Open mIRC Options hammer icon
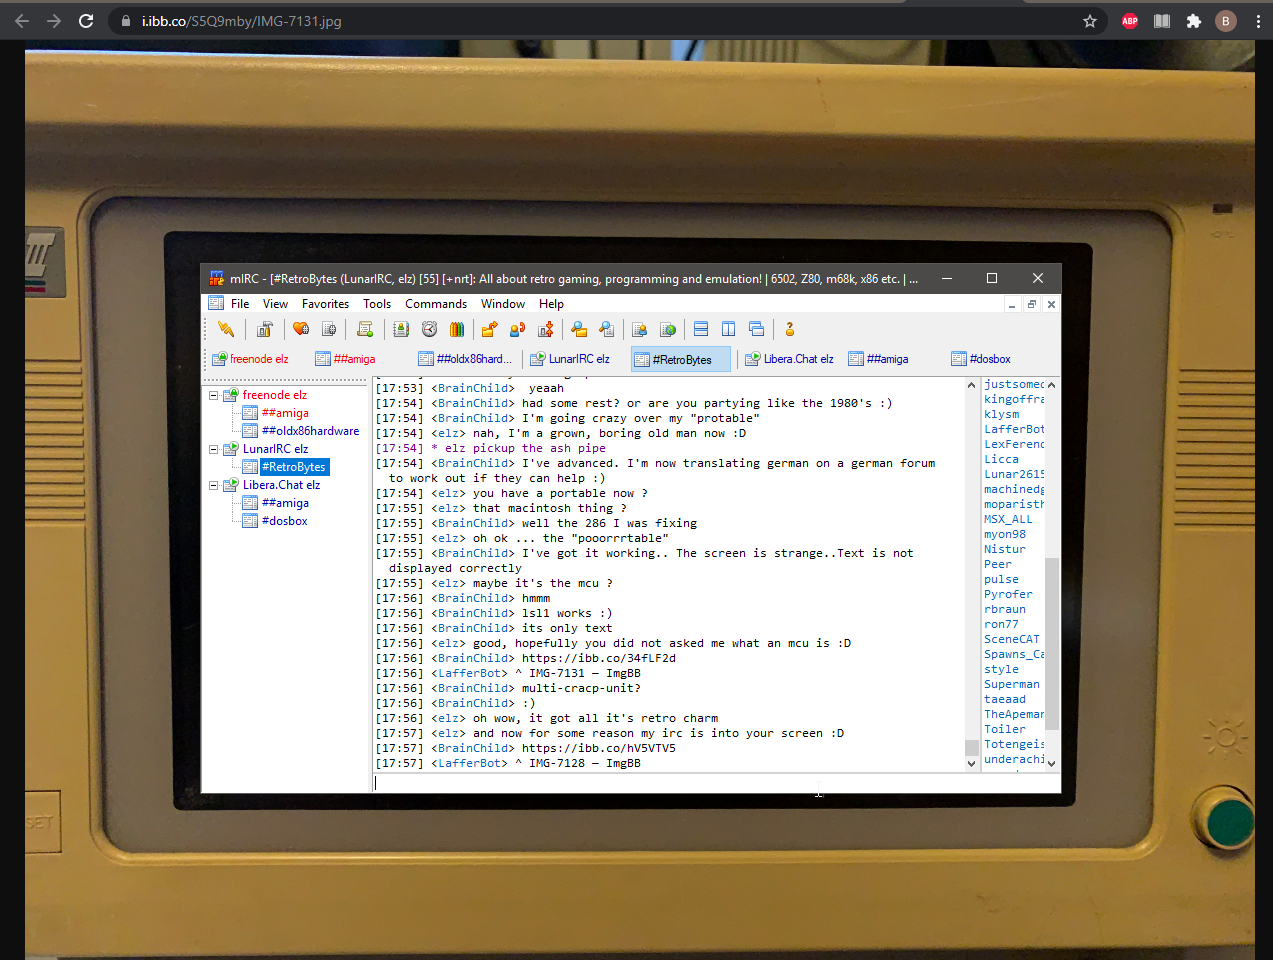The image size is (1273, 960). [x=264, y=329]
